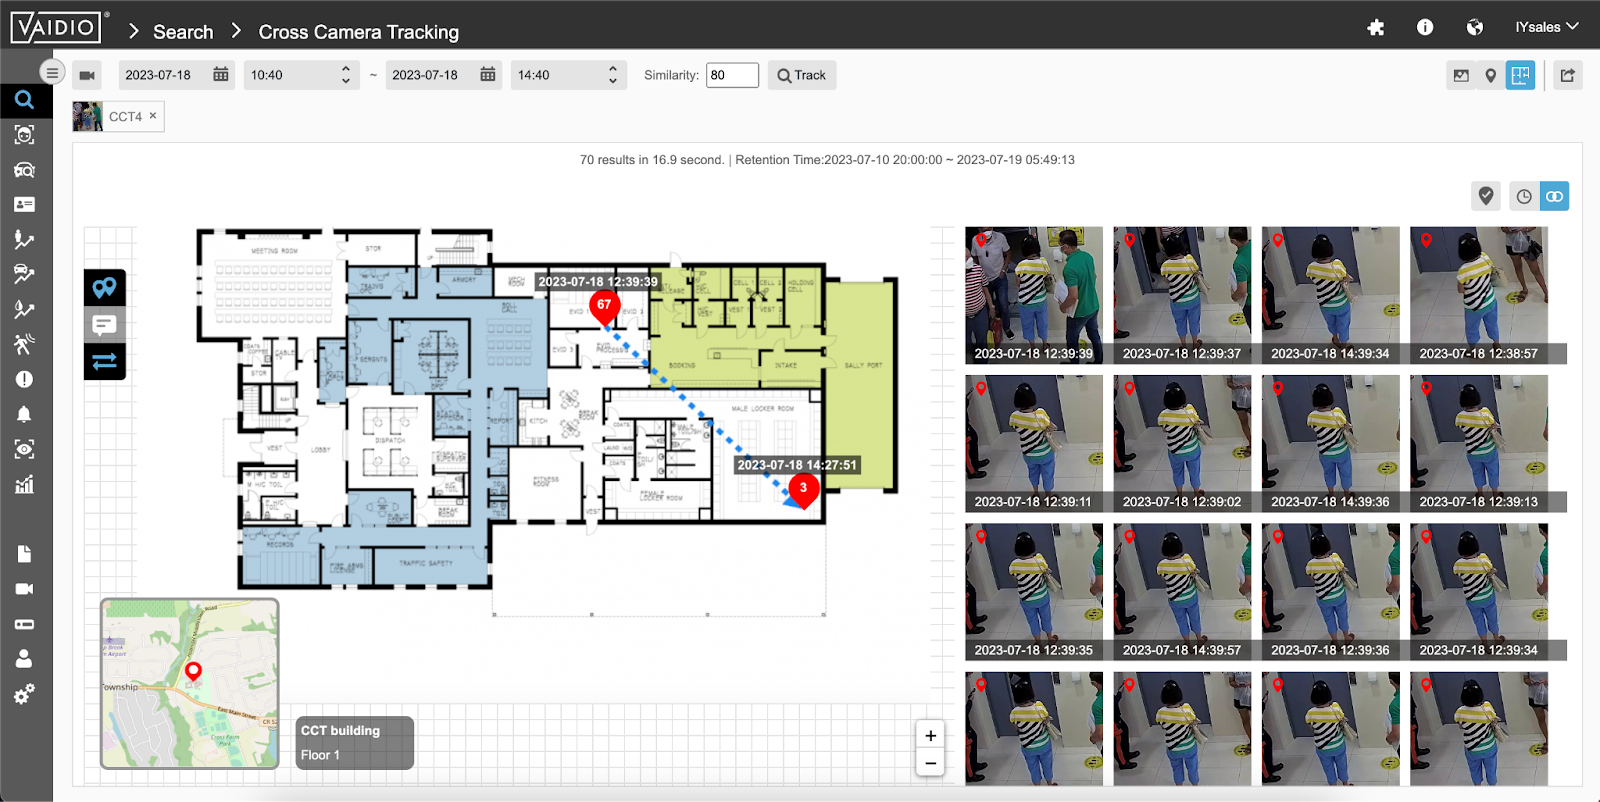The height and width of the screenshot is (802, 1600).
Task: Open thumbnail timestamped 2023-07-18 12:39:39
Action: 1033,294
